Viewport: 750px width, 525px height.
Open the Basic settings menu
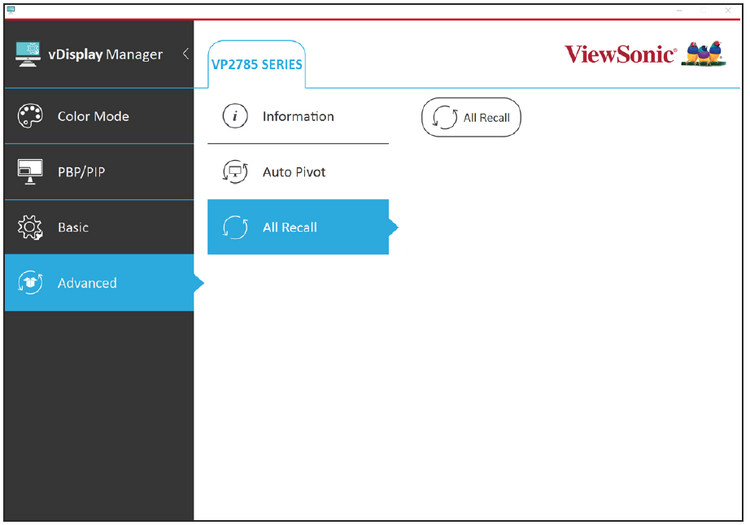[x=99, y=227]
